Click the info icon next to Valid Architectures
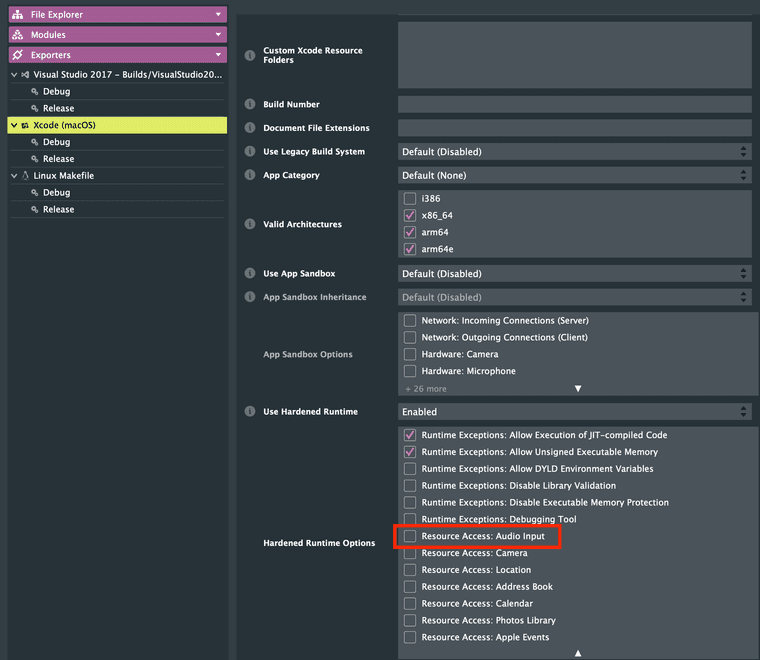This screenshot has height=660, width=760. pos(250,224)
